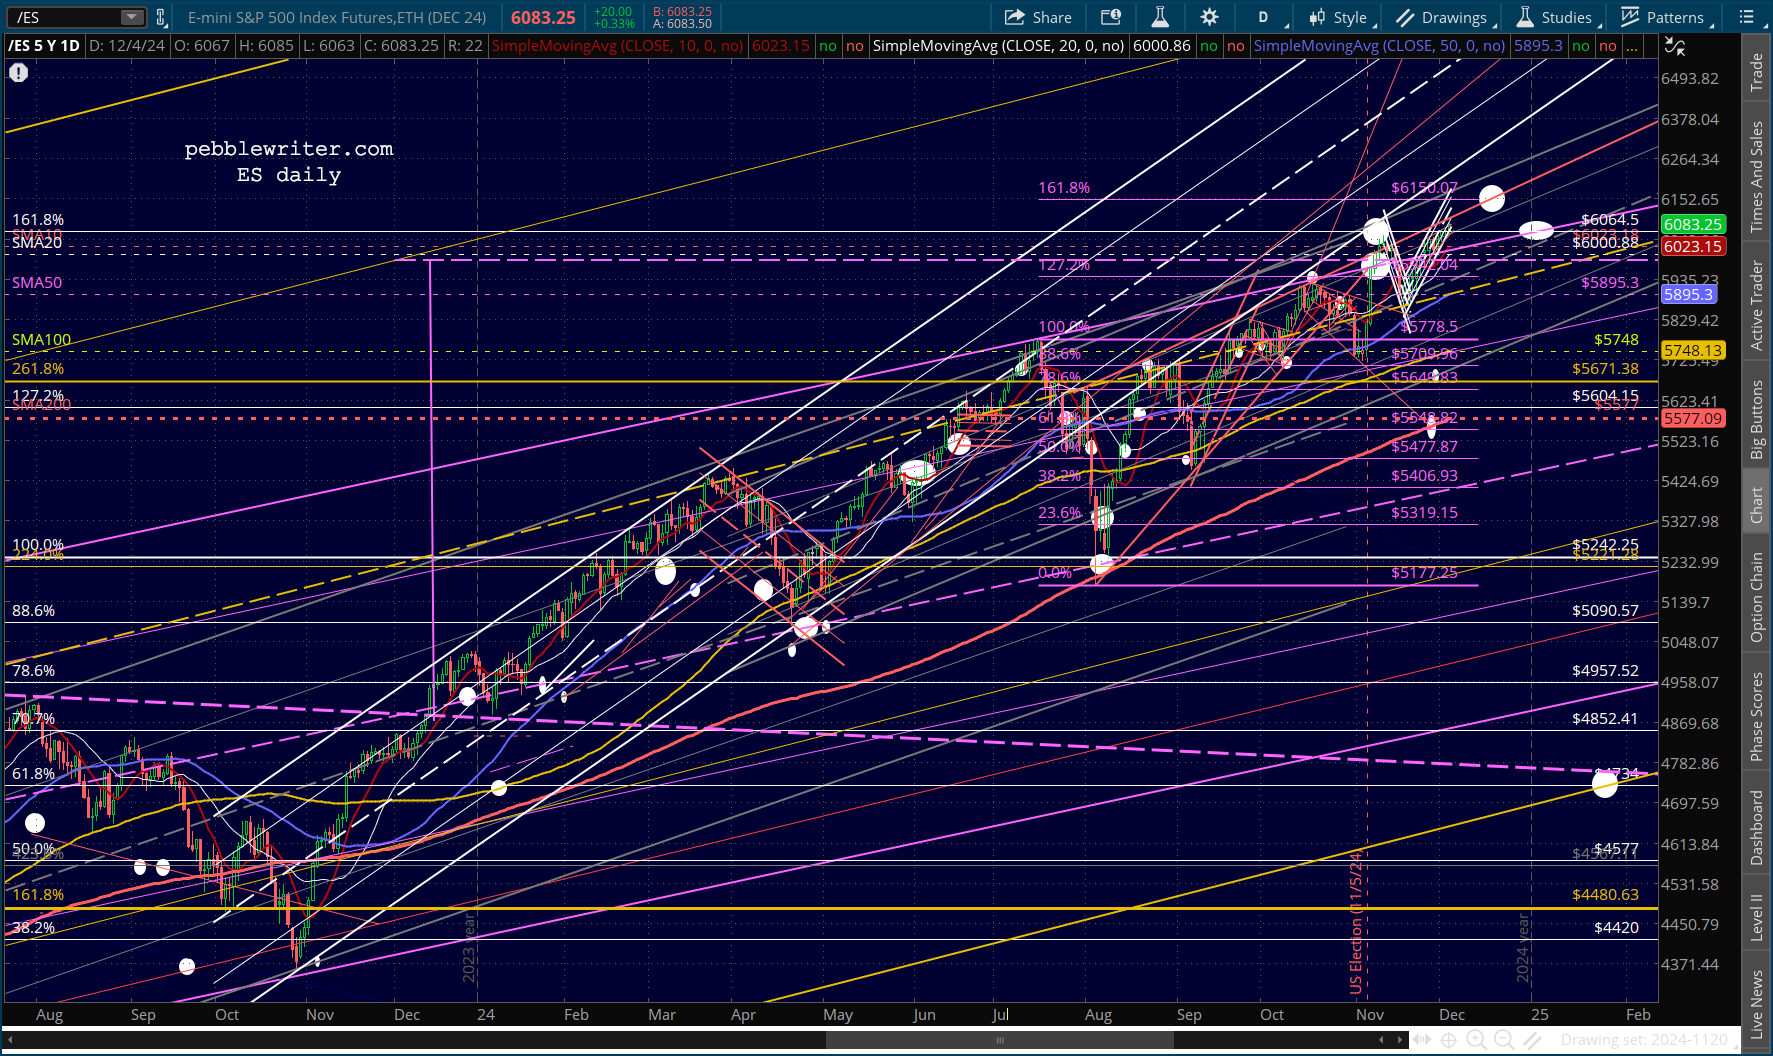Click the $4480.63 price level label
Viewport: 1773px width, 1056px height.
click(1605, 894)
